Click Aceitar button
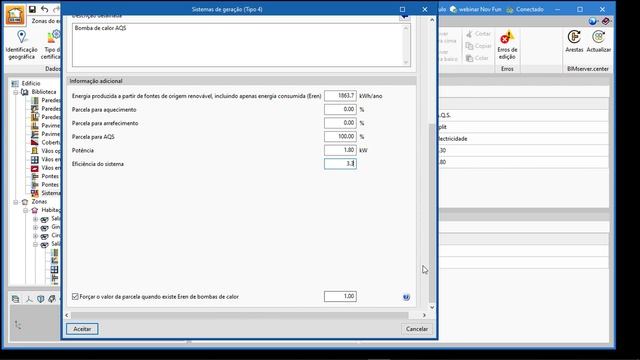Screen dimensions: 640x360 pyautogui.click(x=82, y=329)
